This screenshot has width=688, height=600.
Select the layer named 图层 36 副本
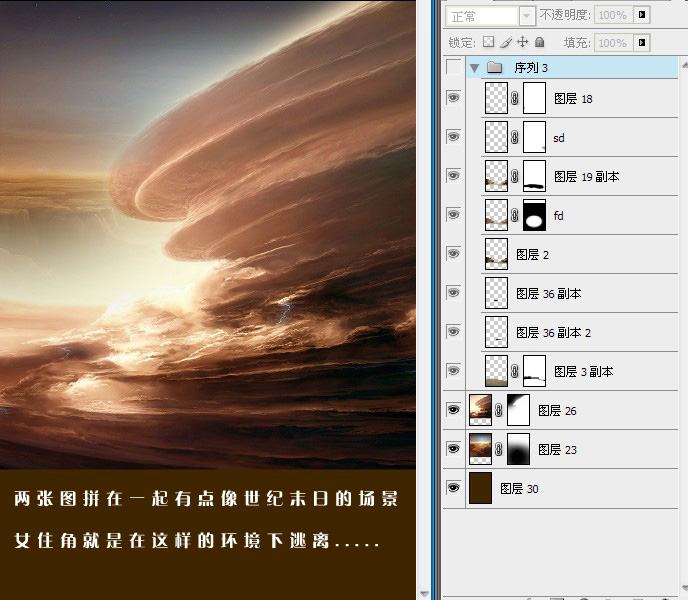[x=548, y=294]
